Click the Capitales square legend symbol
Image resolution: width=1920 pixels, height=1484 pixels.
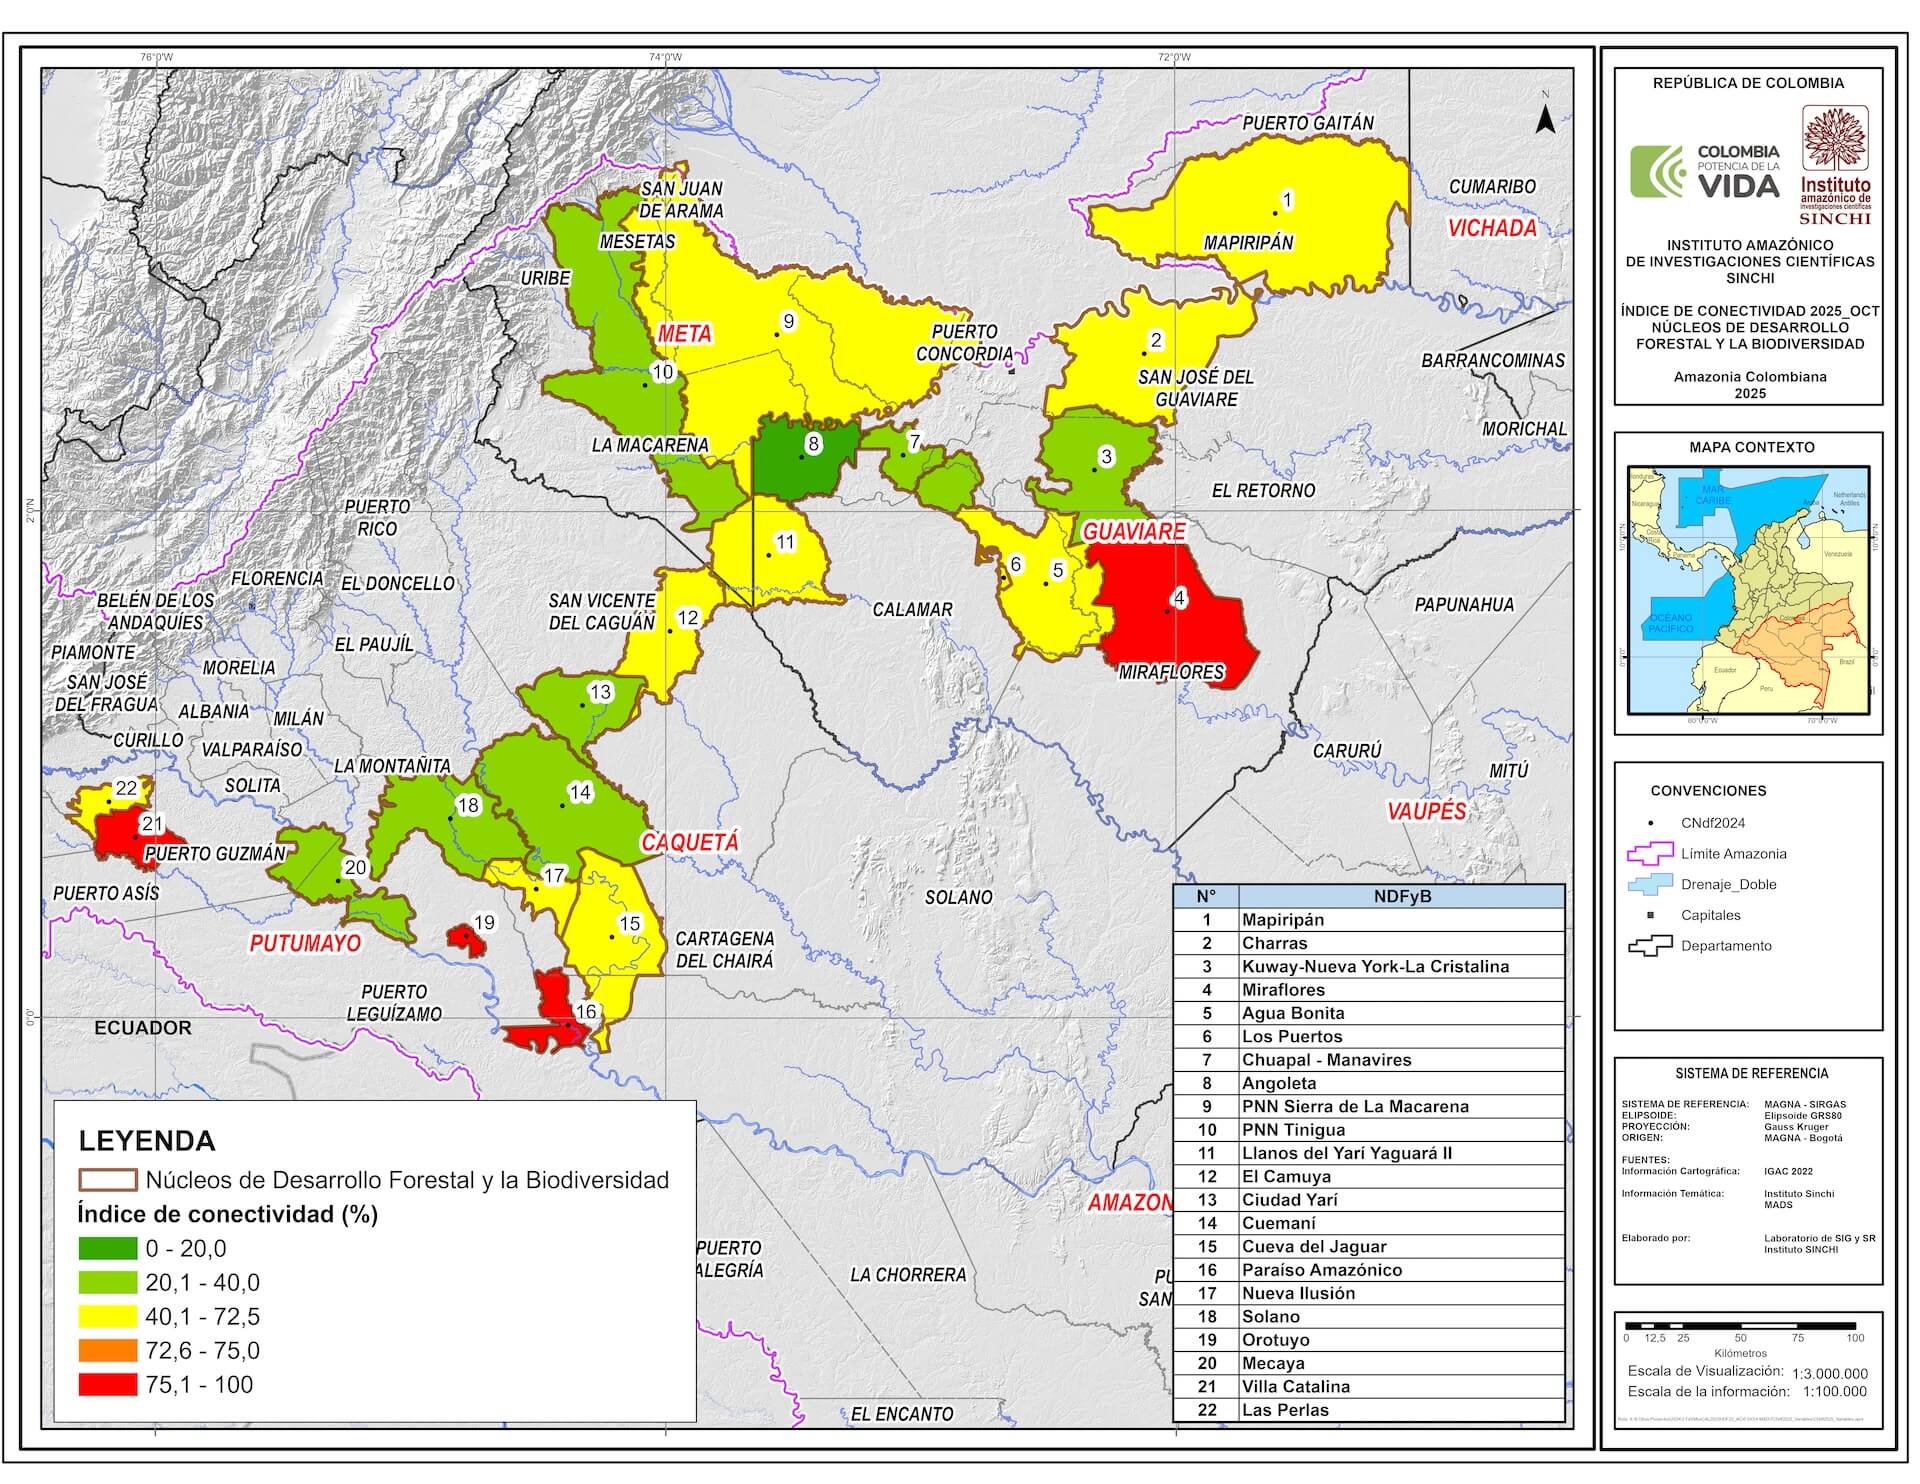[1651, 915]
